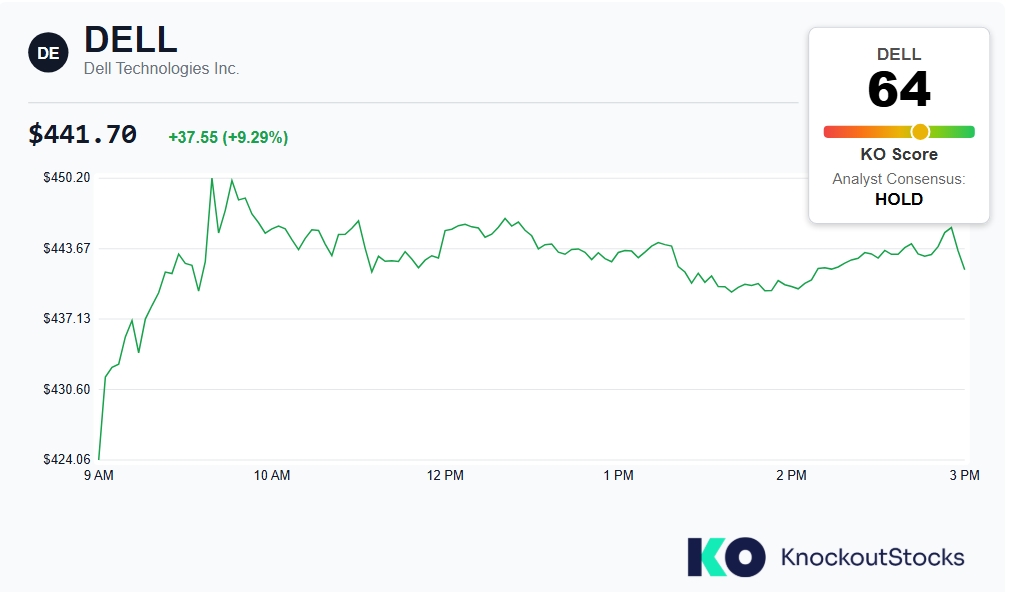Click the Dell Technologies Inc. company name
This screenshot has width=1010, height=592.
click(162, 68)
